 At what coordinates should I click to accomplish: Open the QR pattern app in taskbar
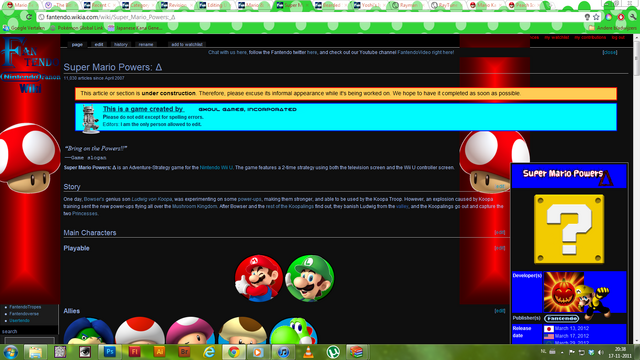coord(60,352)
